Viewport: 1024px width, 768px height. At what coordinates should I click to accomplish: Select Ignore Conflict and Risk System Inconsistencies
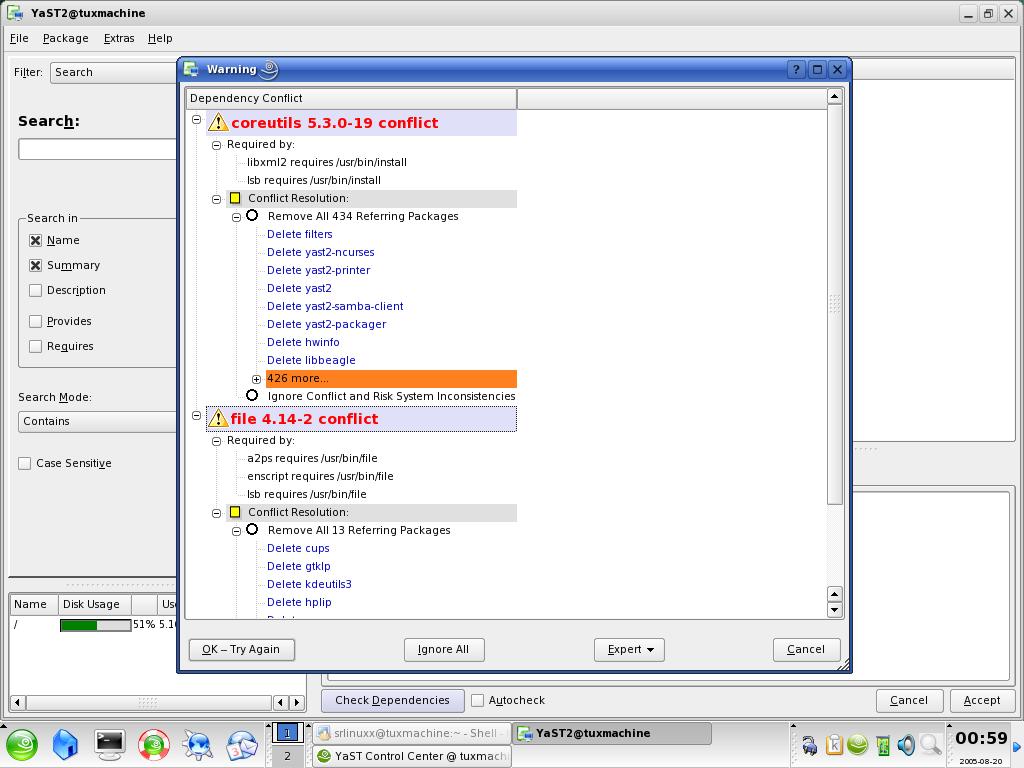pyautogui.click(x=252, y=395)
